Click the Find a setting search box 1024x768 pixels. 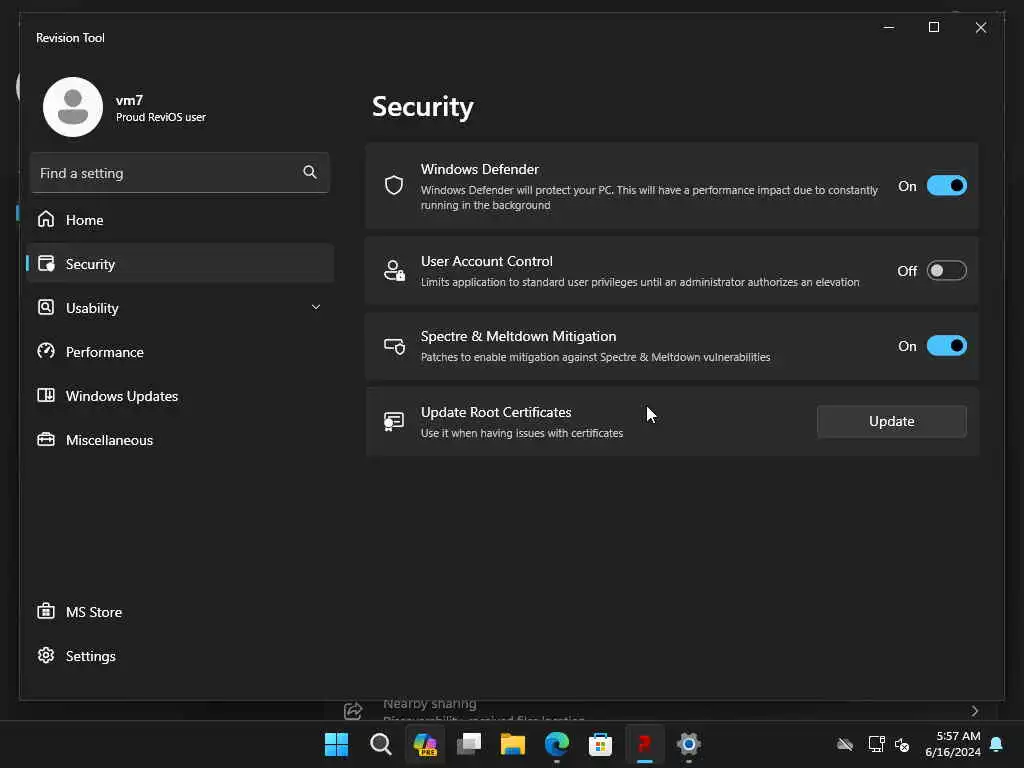(180, 173)
